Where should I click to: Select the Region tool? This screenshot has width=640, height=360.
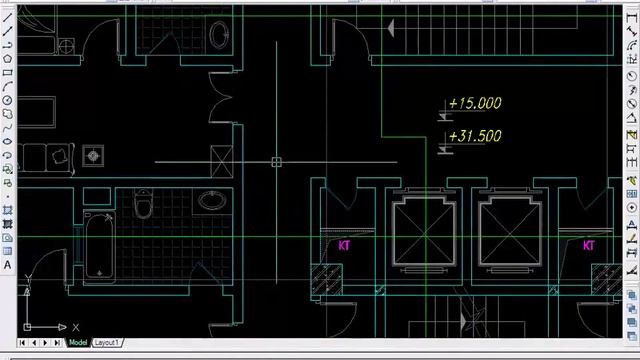[x=7, y=238]
